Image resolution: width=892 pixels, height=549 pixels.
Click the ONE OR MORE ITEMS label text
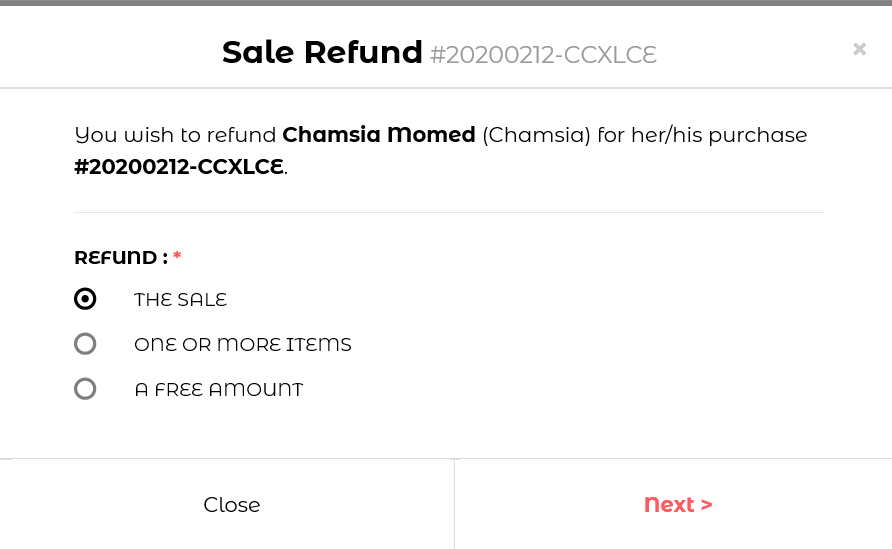coord(243,344)
